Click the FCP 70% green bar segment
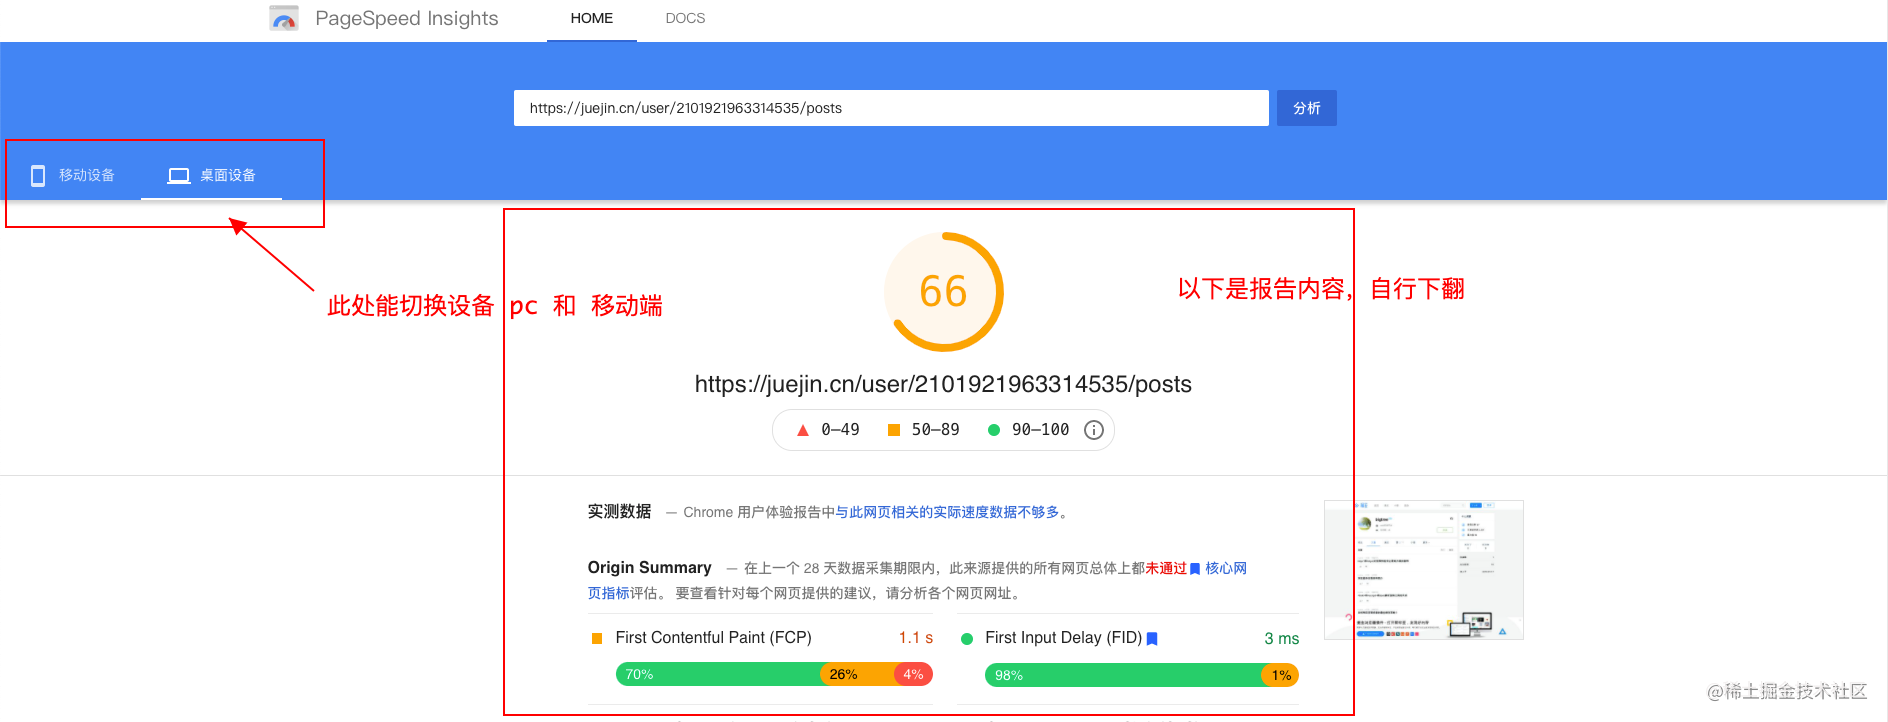The image size is (1888, 722). 718,675
